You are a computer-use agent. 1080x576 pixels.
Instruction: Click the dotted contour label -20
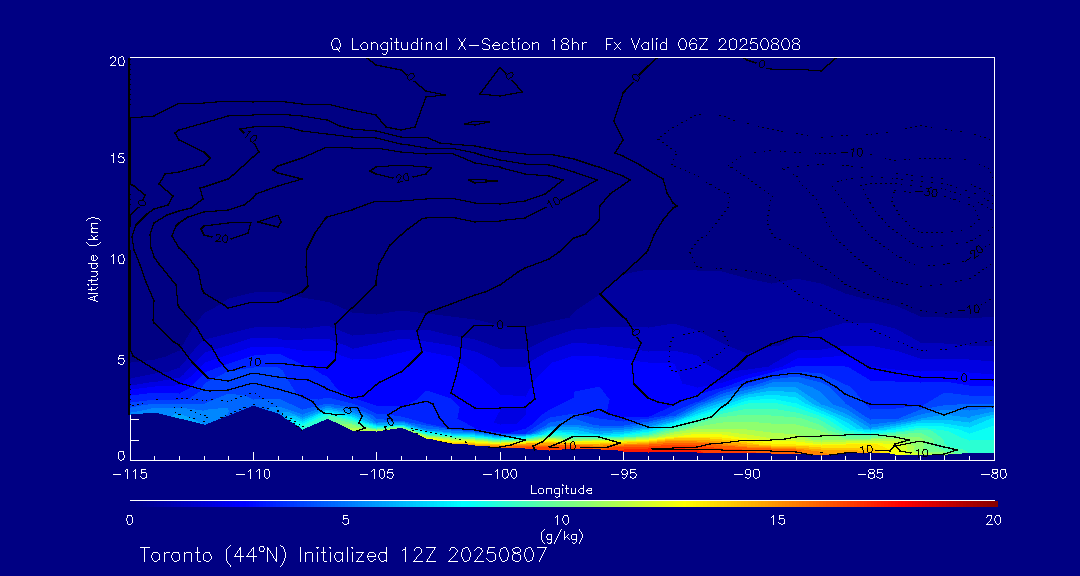pos(973,252)
